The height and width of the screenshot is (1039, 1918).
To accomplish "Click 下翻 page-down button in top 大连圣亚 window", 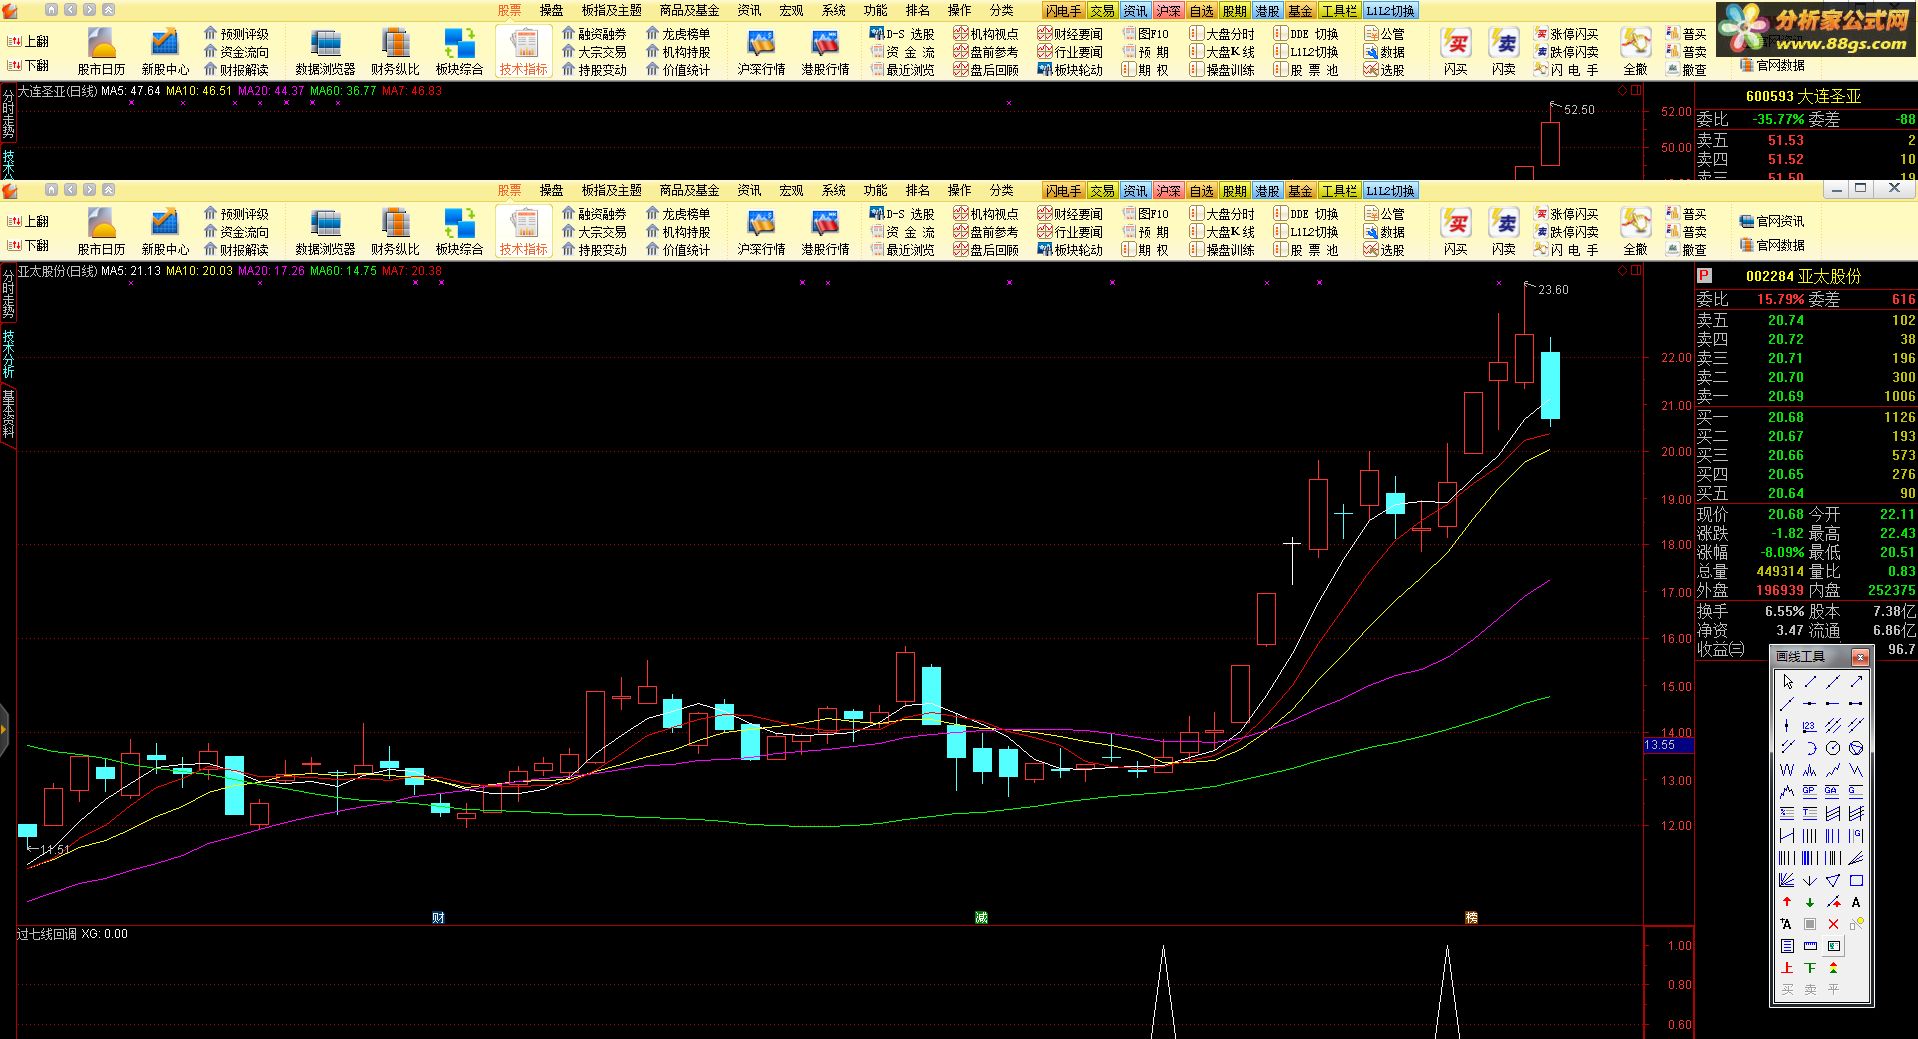I will pos(28,65).
